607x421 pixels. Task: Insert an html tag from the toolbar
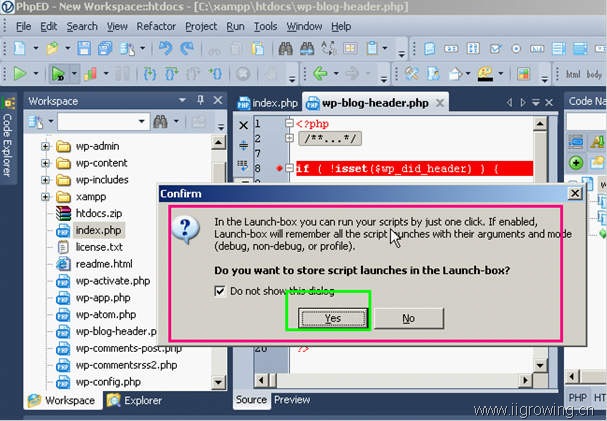pos(573,74)
